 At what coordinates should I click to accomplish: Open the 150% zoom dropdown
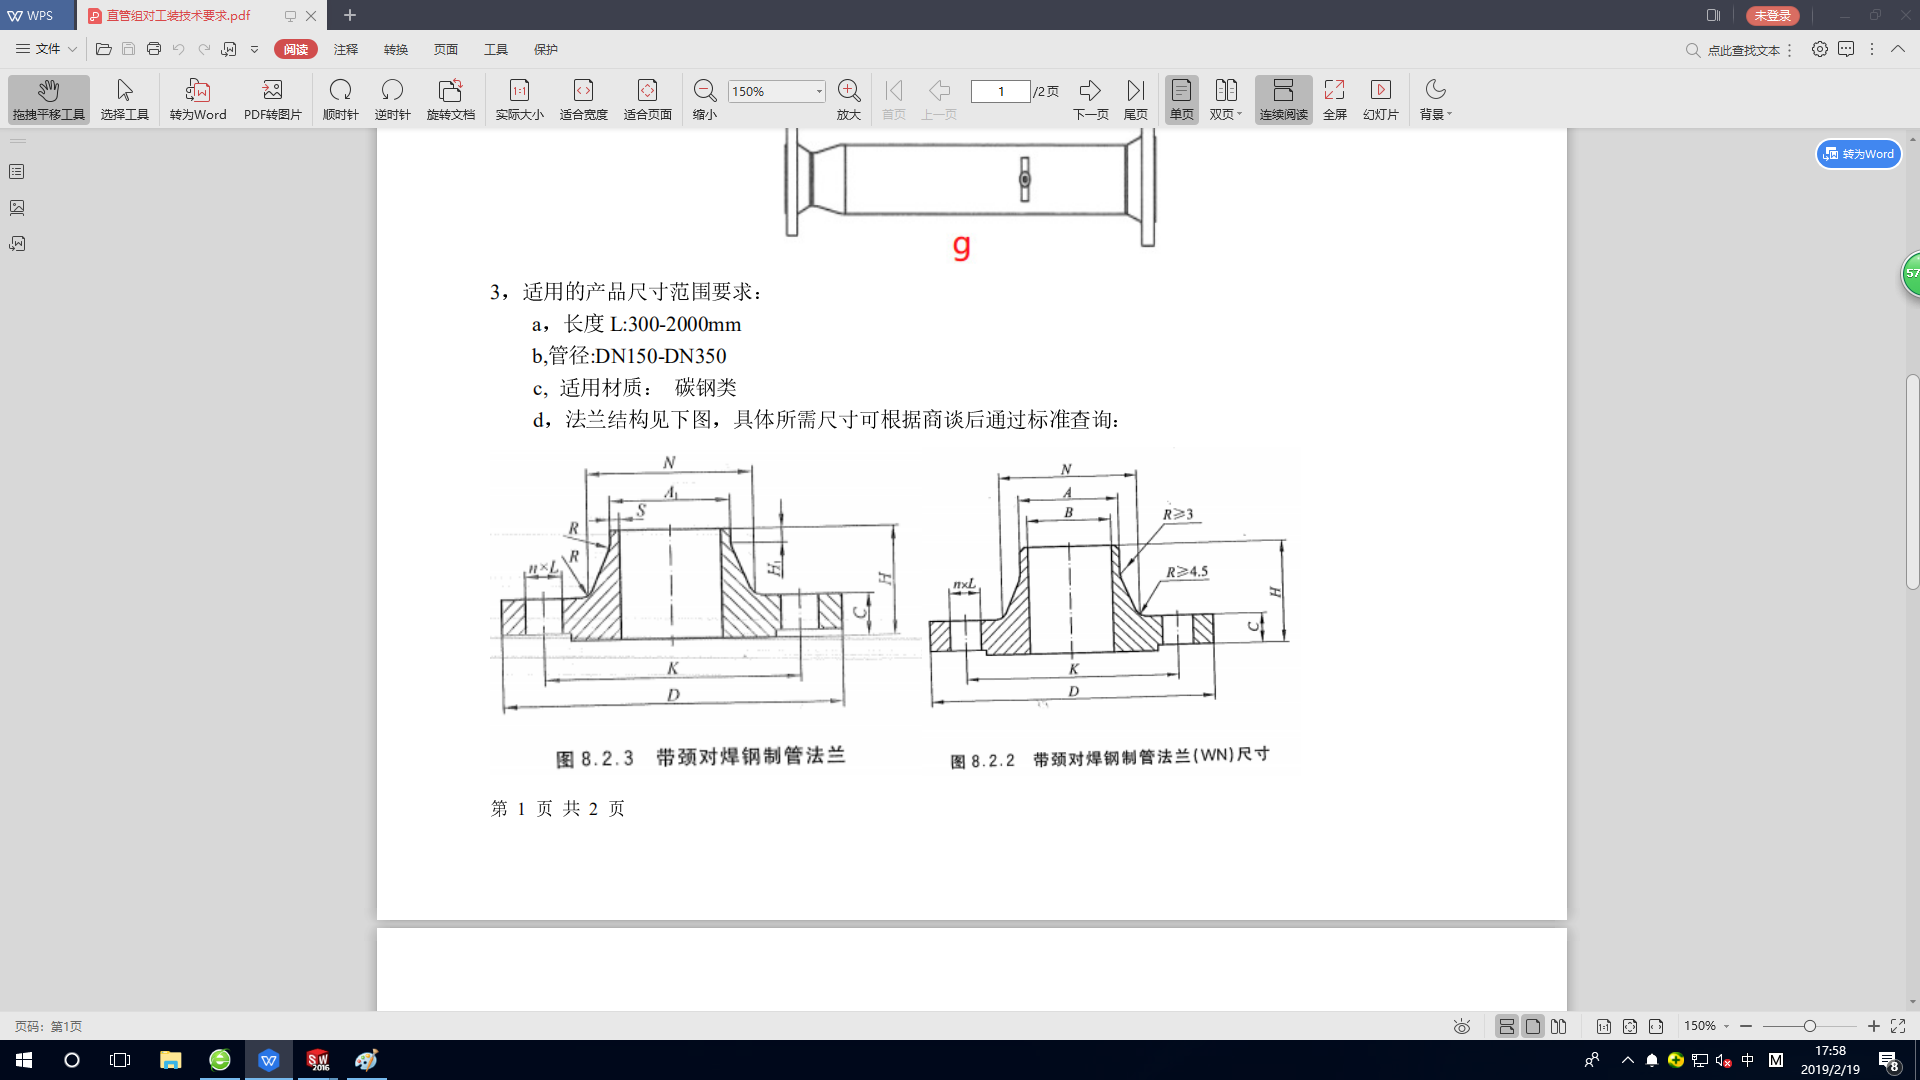tap(819, 91)
